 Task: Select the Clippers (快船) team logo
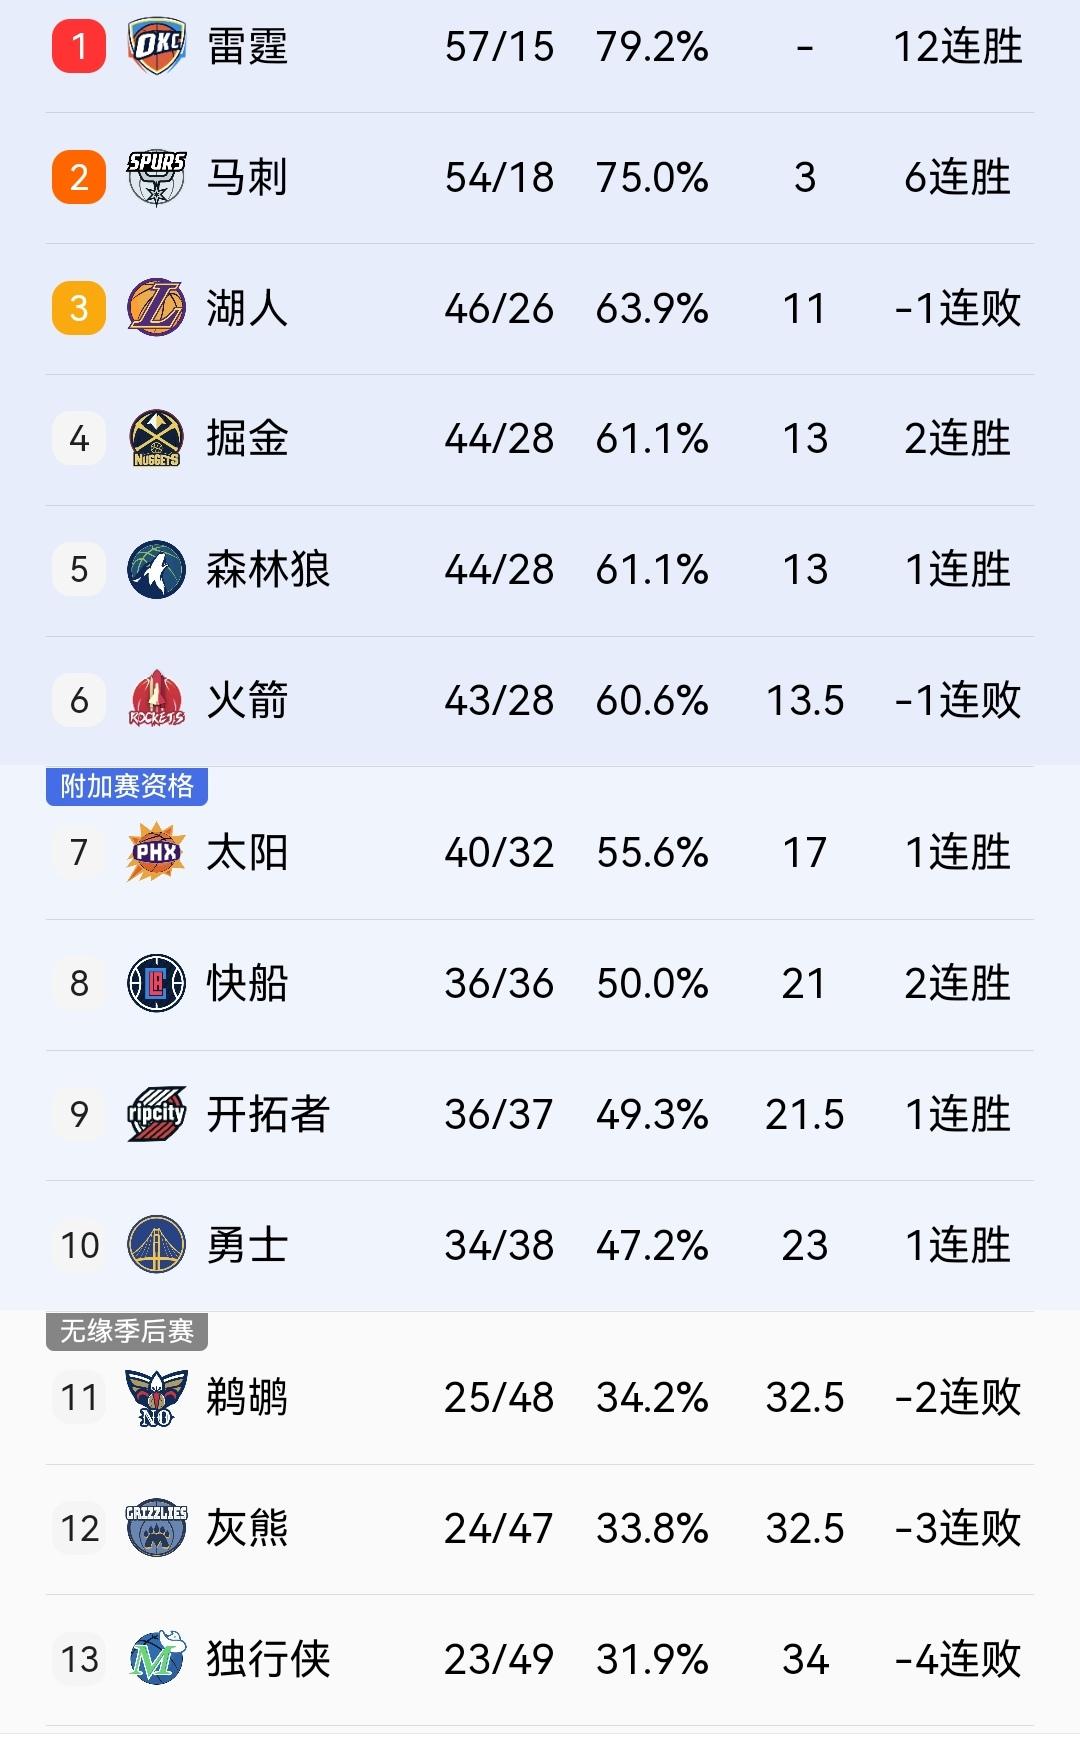[x=157, y=983]
